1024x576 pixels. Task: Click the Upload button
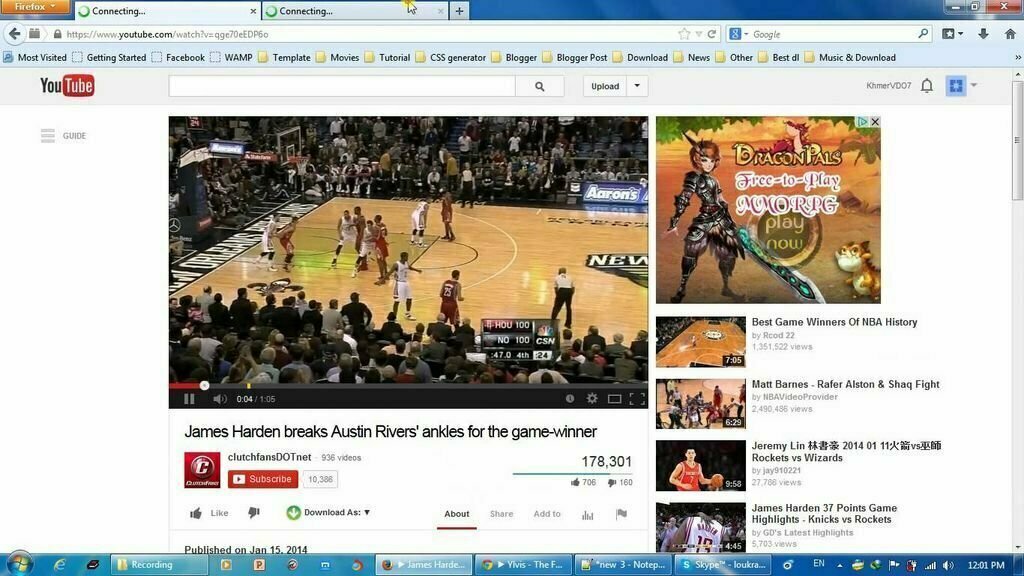pyautogui.click(x=605, y=86)
